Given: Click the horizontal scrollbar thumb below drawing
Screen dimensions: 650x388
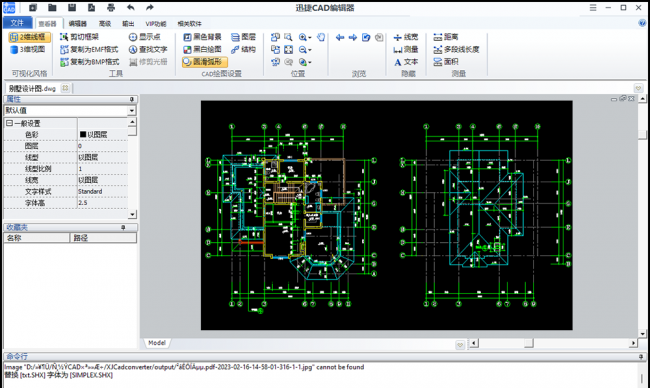Looking at the screenshot, I should [x=529, y=343].
